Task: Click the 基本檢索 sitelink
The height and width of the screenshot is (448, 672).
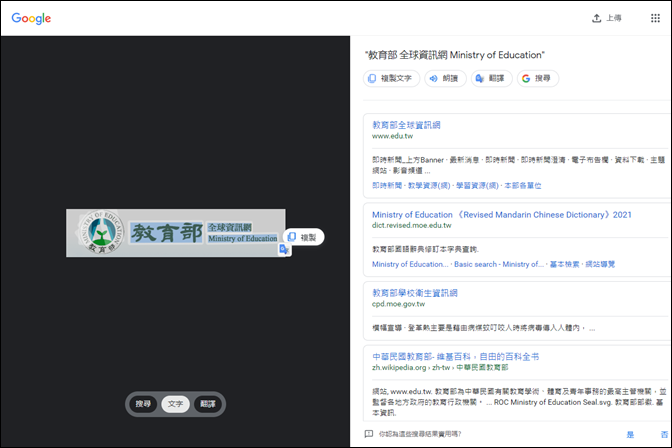Action: pyautogui.click(x=564, y=264)
